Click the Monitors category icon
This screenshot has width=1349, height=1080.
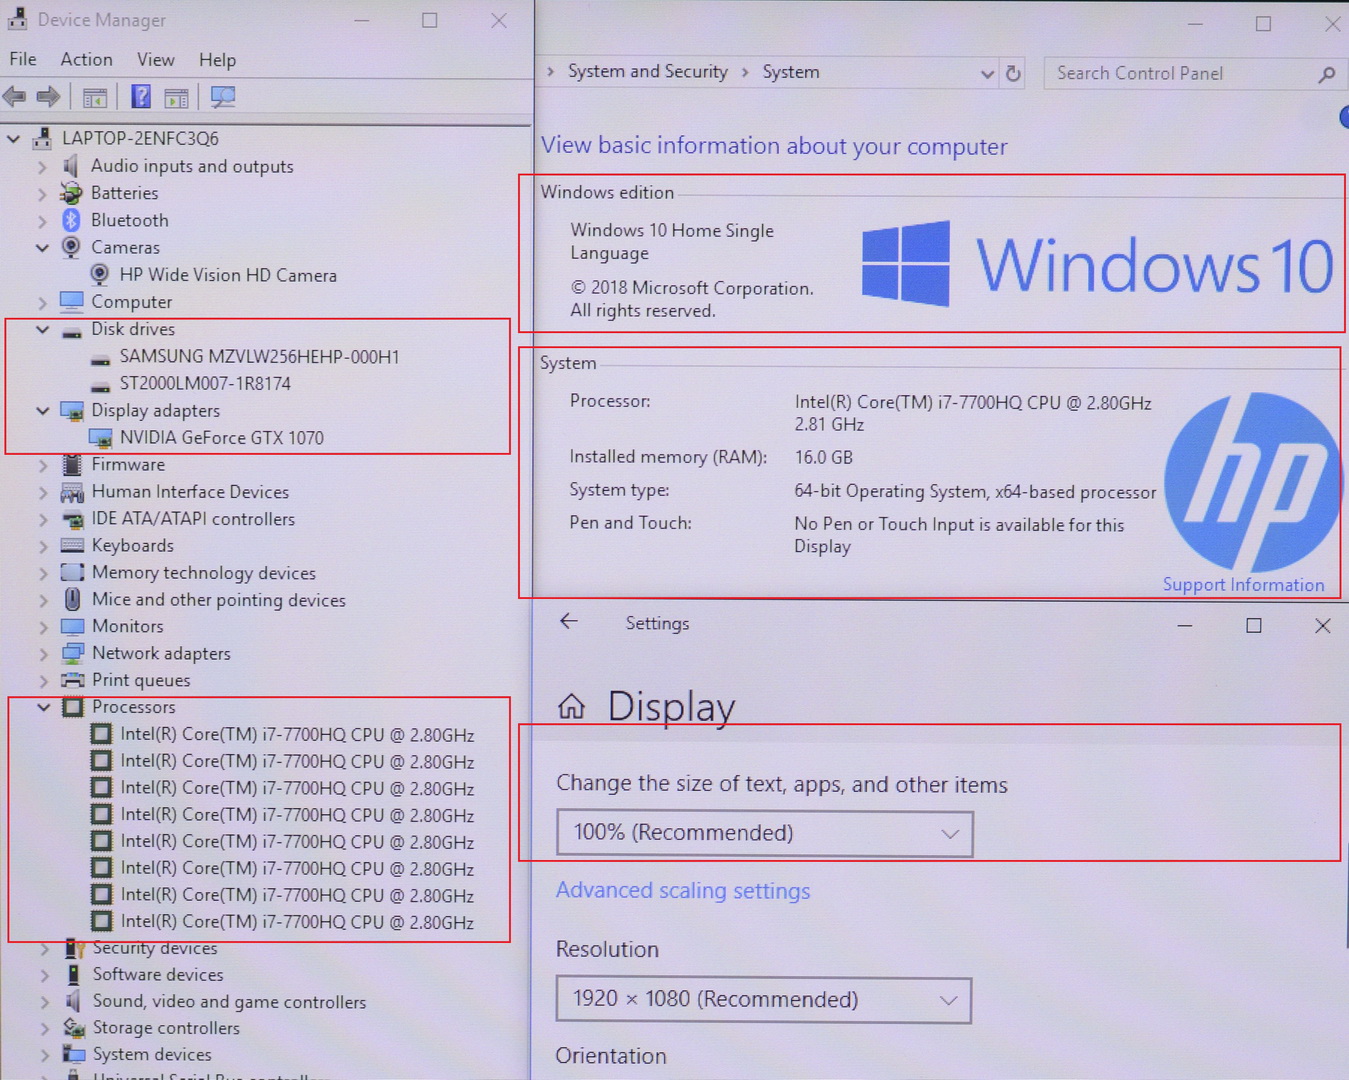(72, 626)
